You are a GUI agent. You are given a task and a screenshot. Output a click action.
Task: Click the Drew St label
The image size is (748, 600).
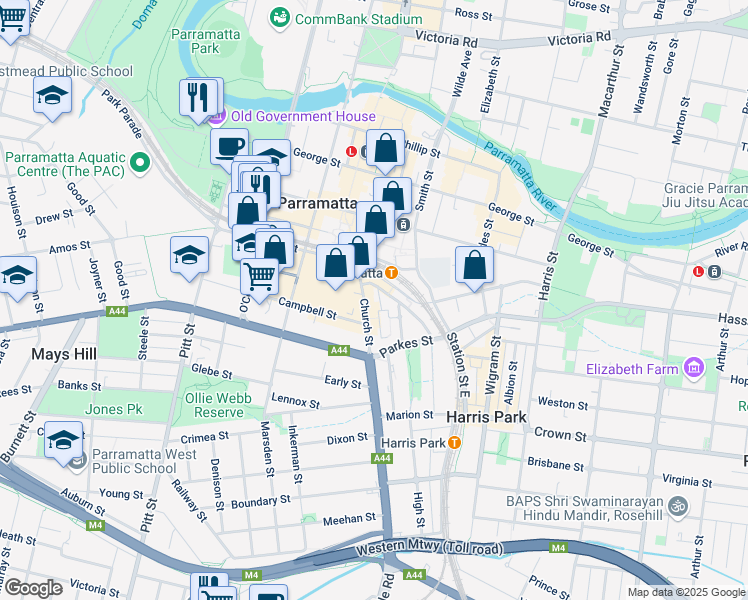tap(54, 217)
